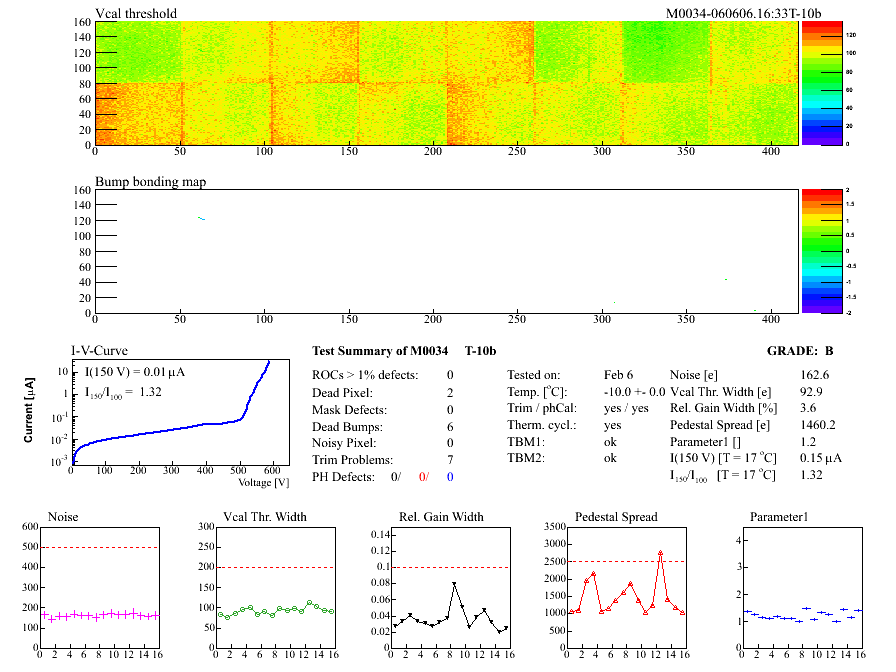Click the Vcal threshold color scale bar
This screenshot has width=896, height=672.
(x=813, y=82)
